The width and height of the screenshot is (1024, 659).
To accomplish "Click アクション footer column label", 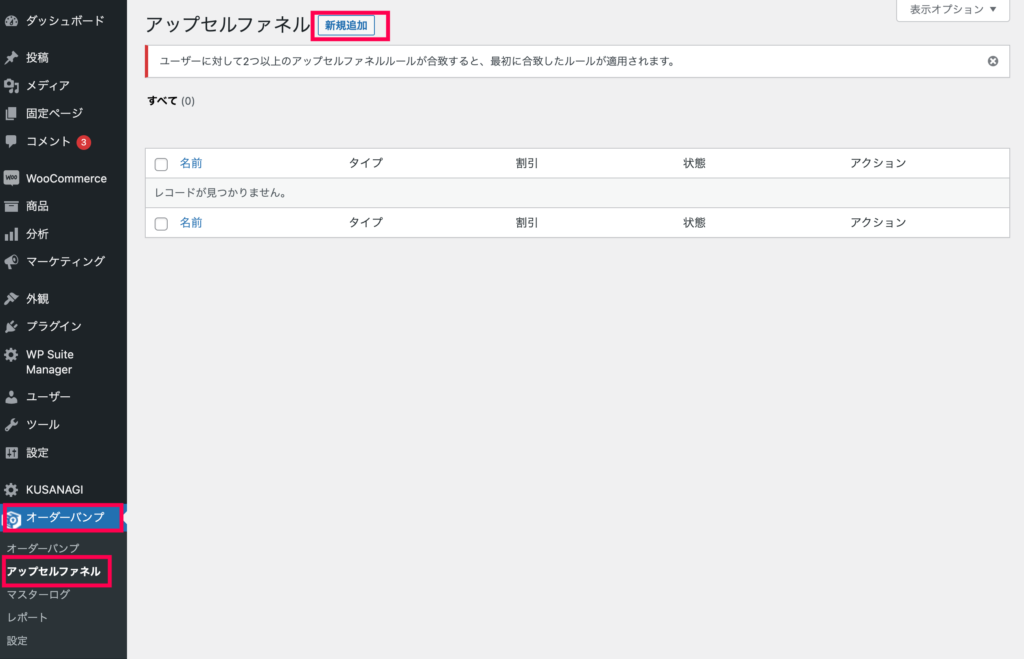I will pos(878,223).
